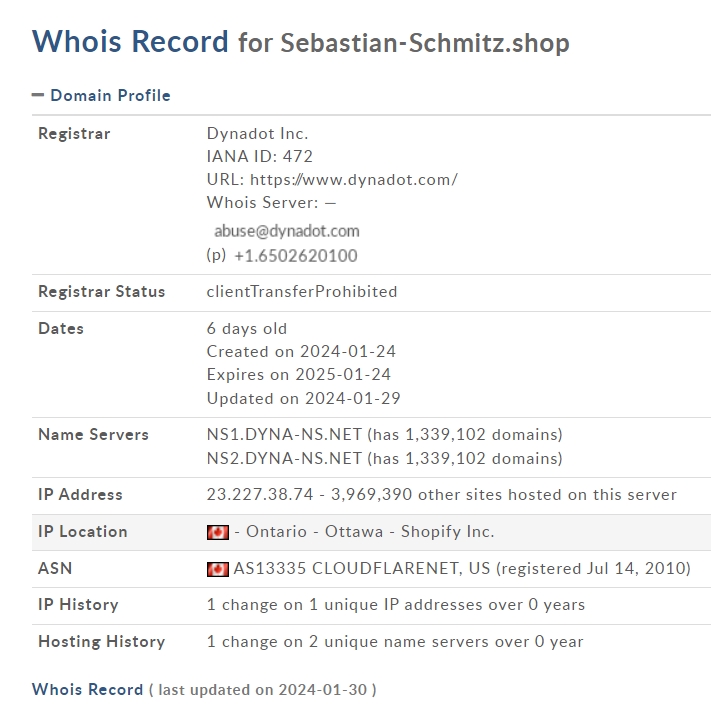Click Shopify Inc. in IP Location row
The width and height of the screenshot is (711, 708).
click(x=448, y=532)
